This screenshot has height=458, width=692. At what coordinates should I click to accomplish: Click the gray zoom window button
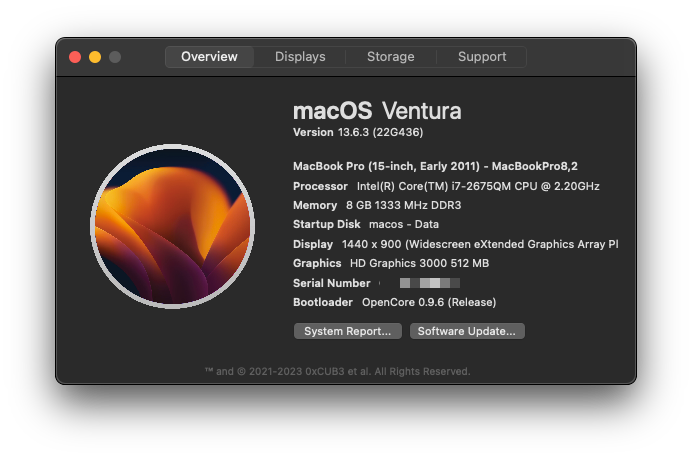coord(115,57)
